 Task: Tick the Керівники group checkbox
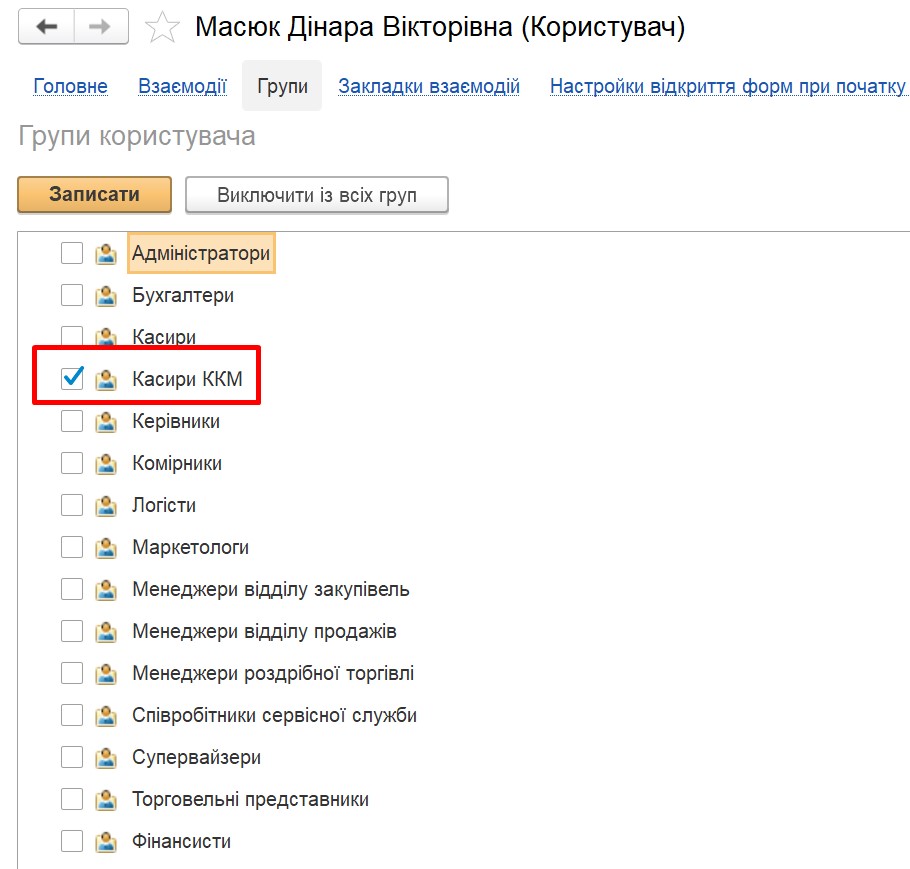(x=72, y=421)
